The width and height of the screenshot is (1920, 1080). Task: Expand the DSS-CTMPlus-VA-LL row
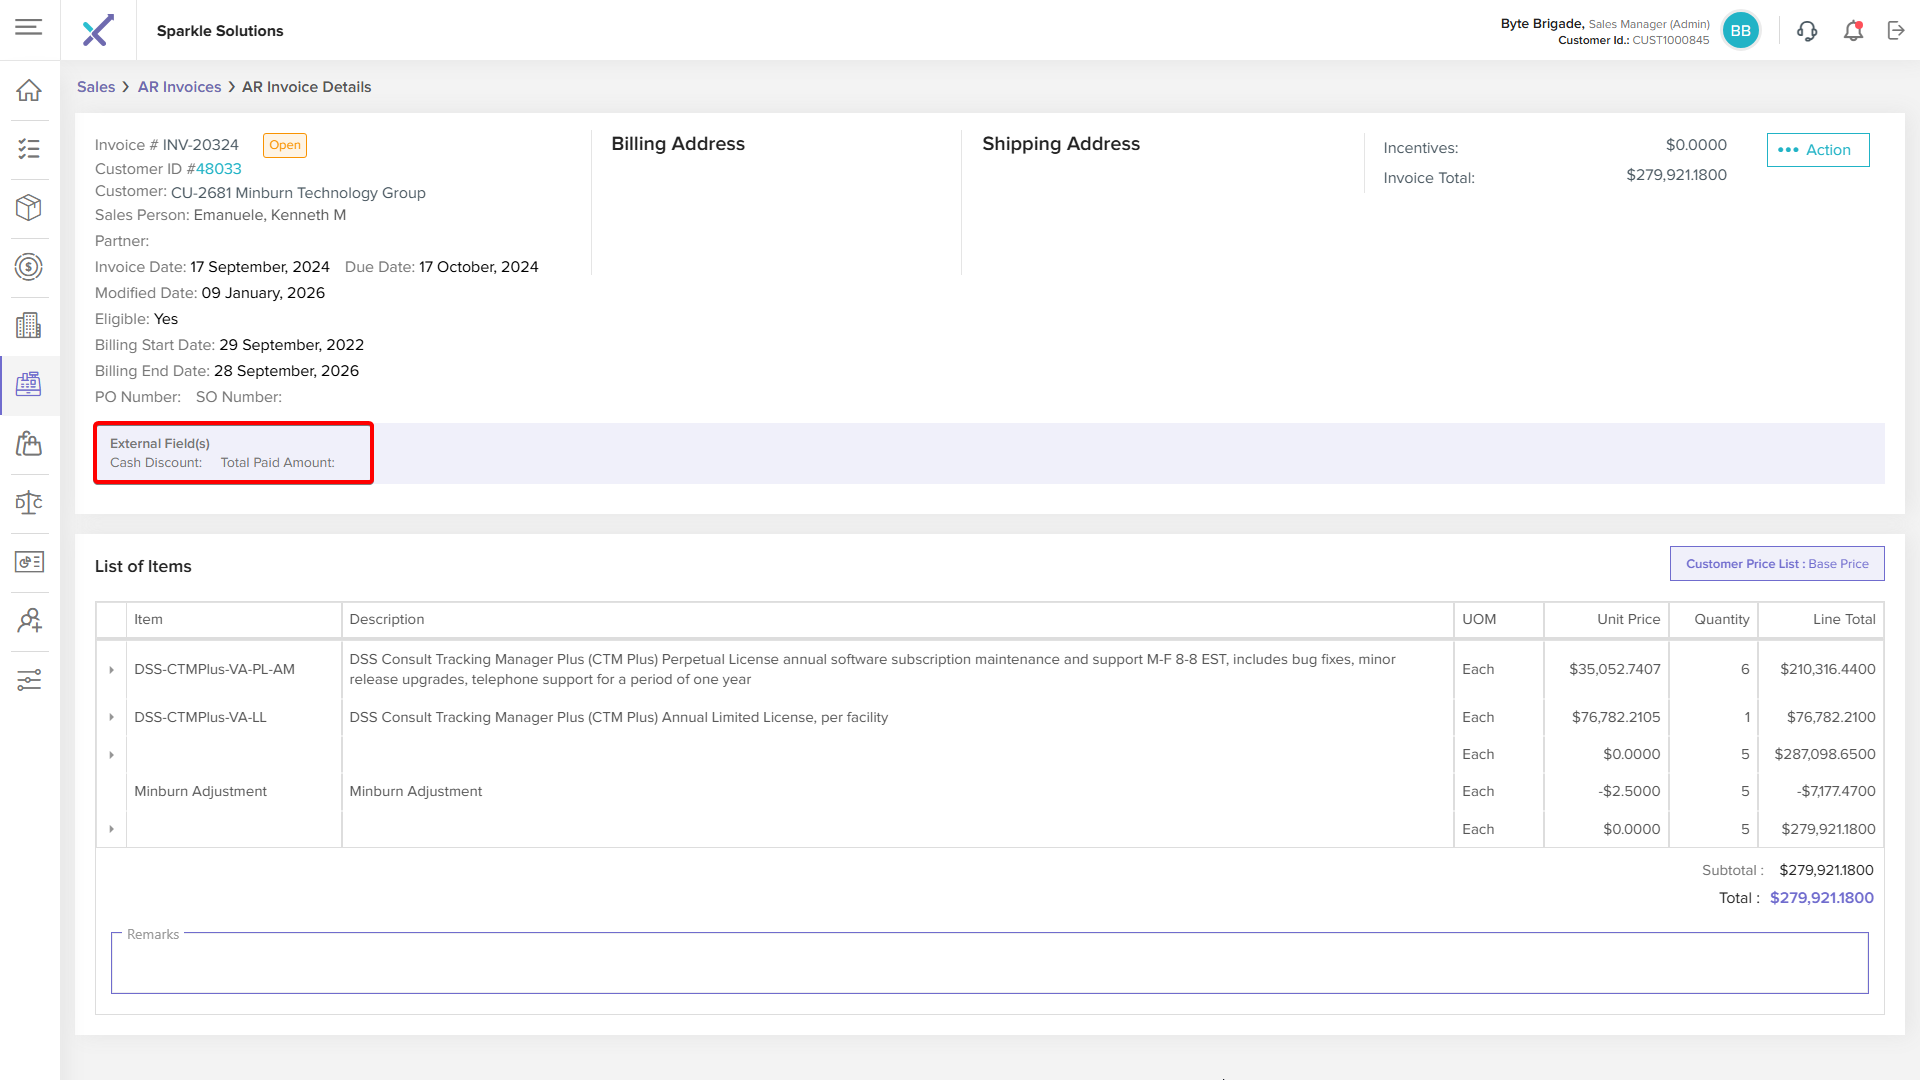[111, 717]
